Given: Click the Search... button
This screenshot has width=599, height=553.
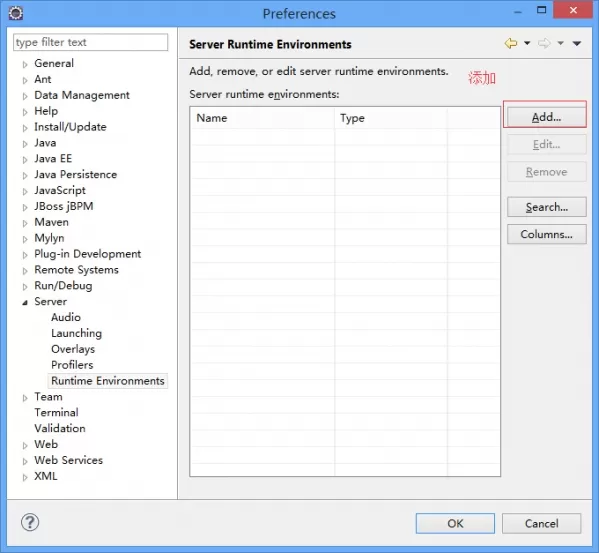Looking at the screenshot, I should pos(546,207).
